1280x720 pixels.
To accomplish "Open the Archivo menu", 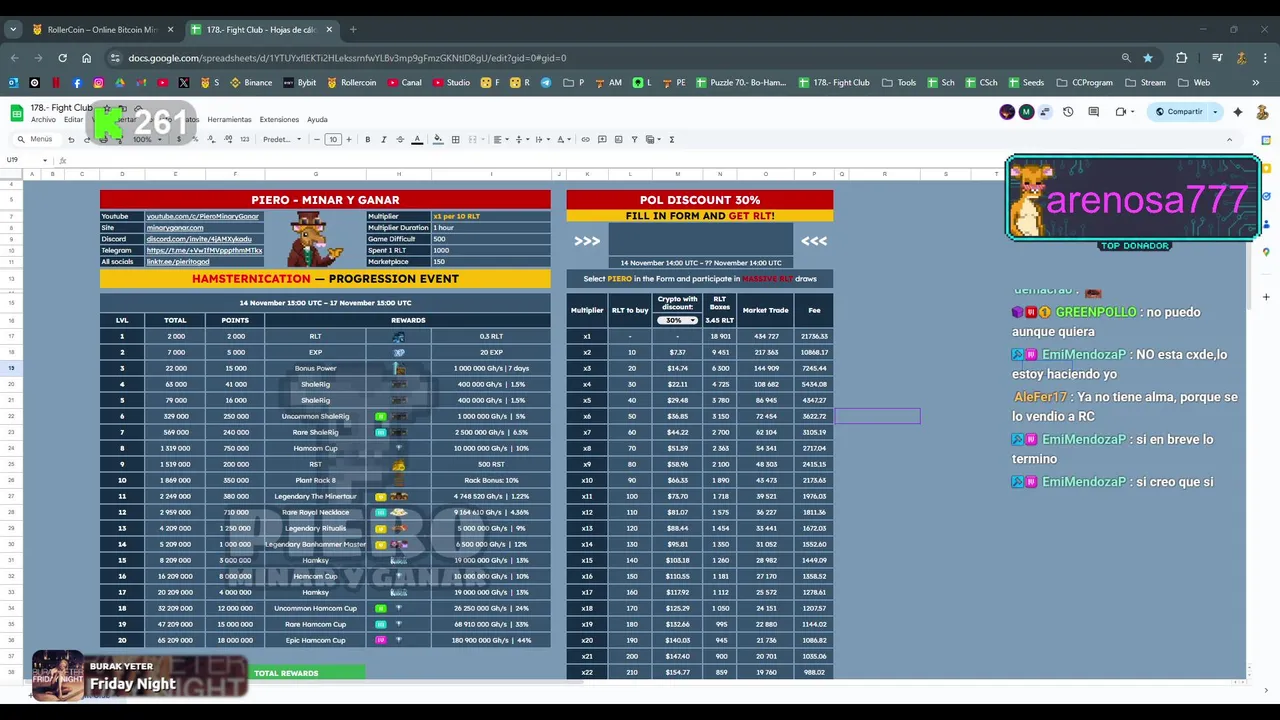I will pyautogui.click(x=43, y=120).
